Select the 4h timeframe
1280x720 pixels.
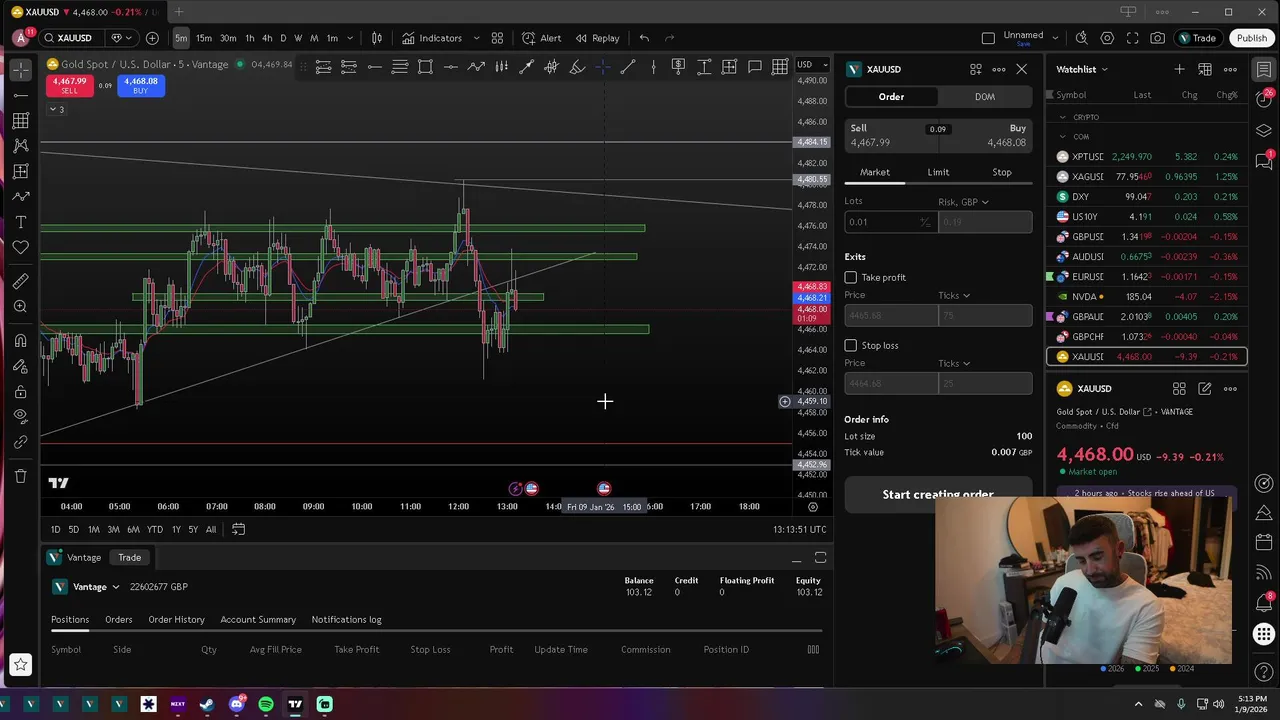267,38
